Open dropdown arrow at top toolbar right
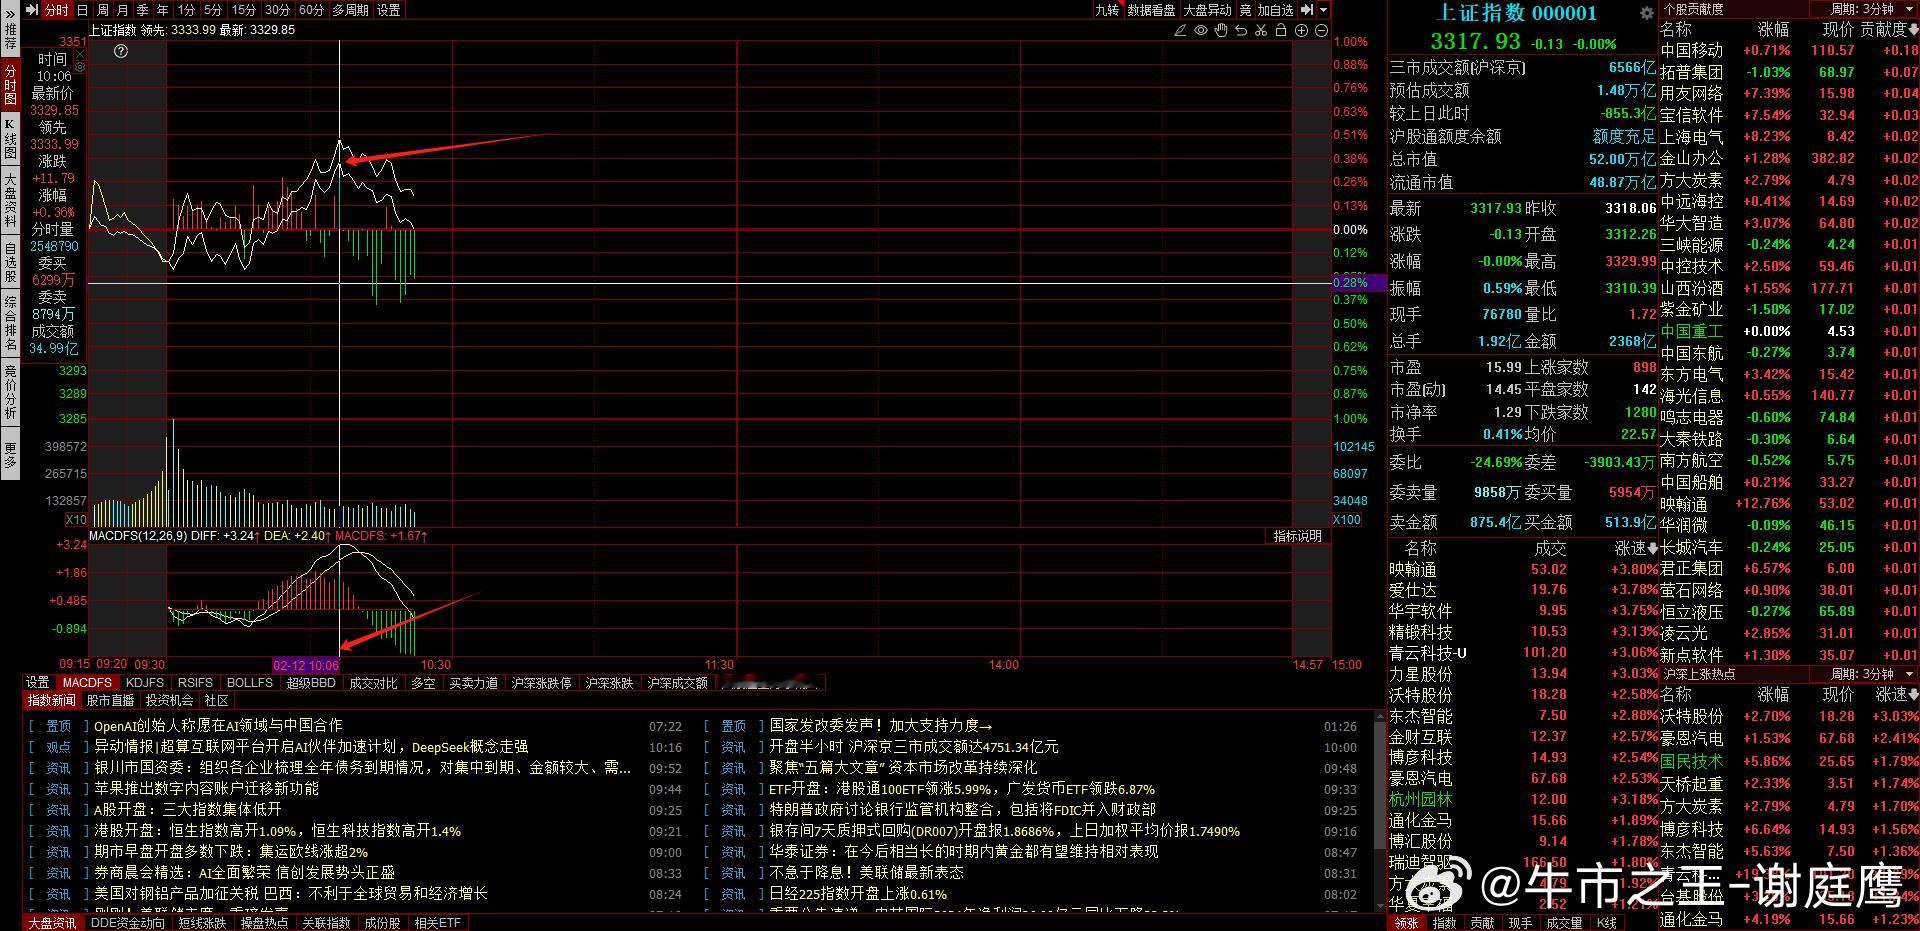The height and width of the screenshot is (931, 1920). pos(1323,10)
